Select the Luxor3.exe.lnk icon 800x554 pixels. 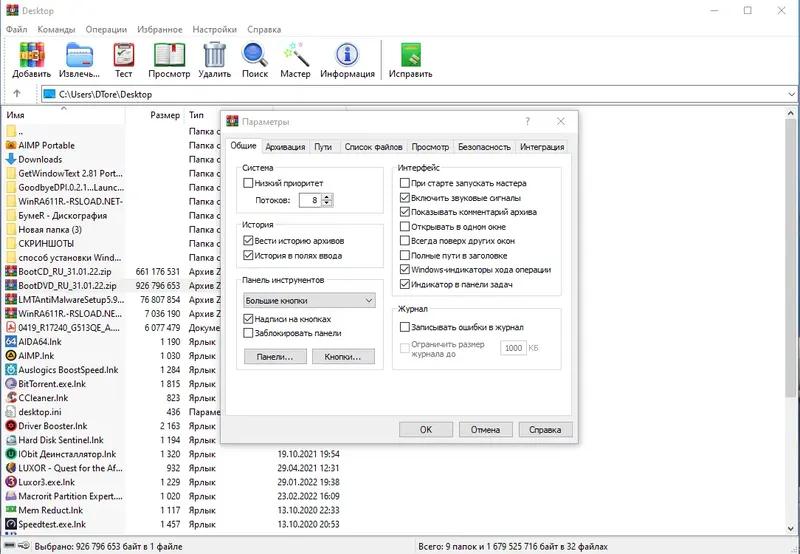[x=11, y=482]
